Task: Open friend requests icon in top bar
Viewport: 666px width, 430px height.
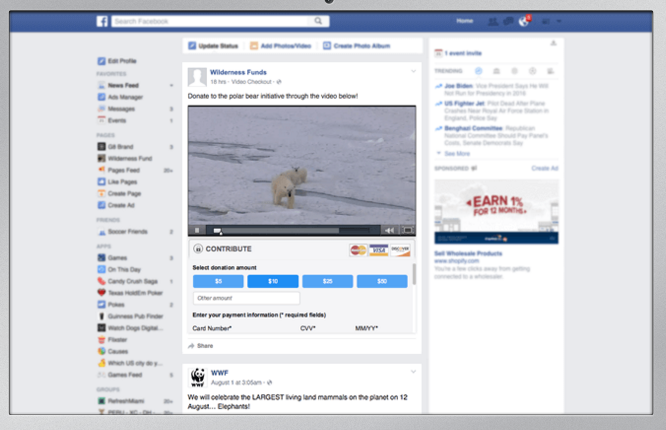Action: pyautogui.click(x=493, y=21)
